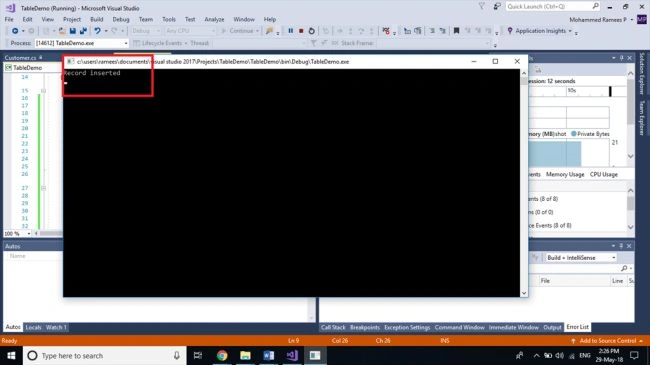Select the Customer.cs editor tab
Screen dimensions: 650x365
pos(20,58)
